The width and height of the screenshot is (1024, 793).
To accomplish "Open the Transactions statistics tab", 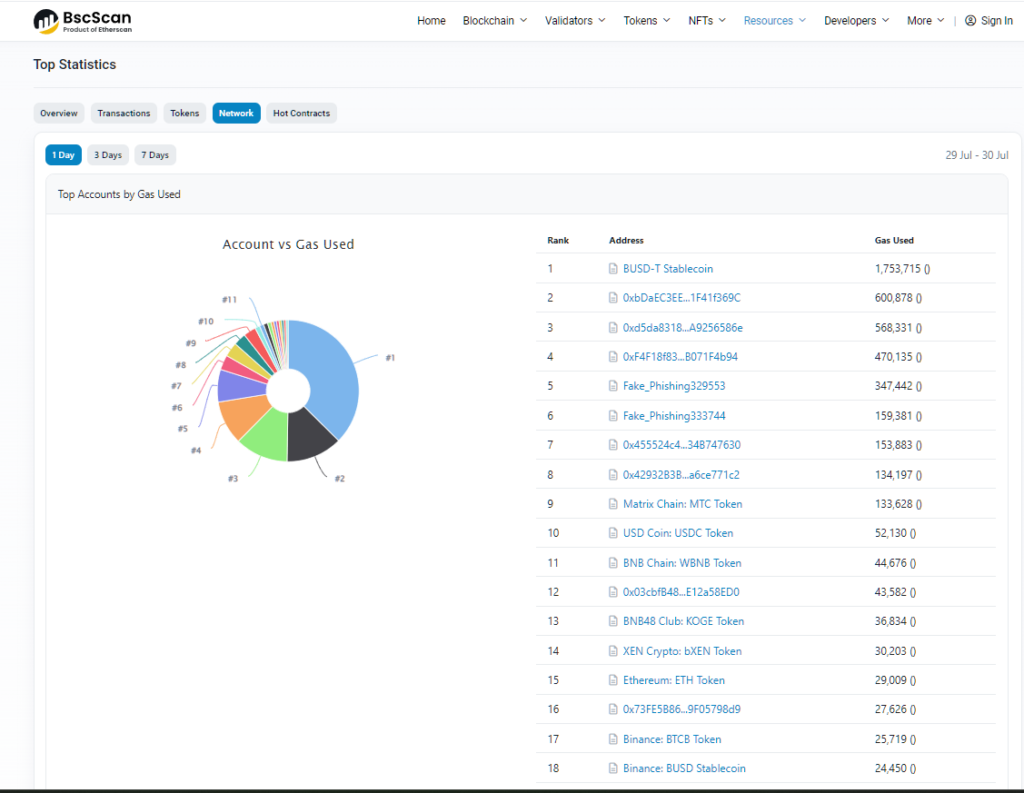I will [124, 113].
